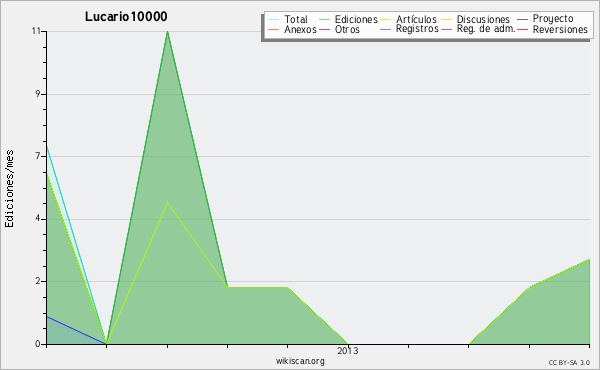Click the 'Anexos' legend label
Viewport: 600px width, 370px height.
300,29
